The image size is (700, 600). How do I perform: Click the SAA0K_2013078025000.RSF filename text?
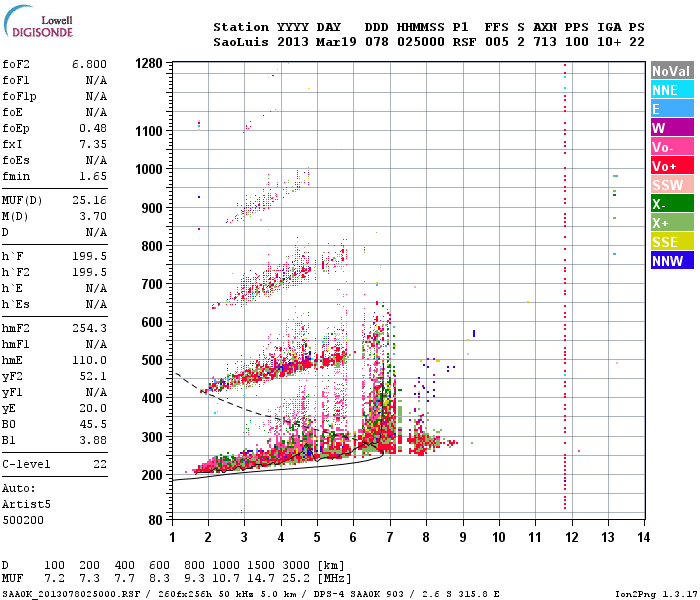point(71,594)
